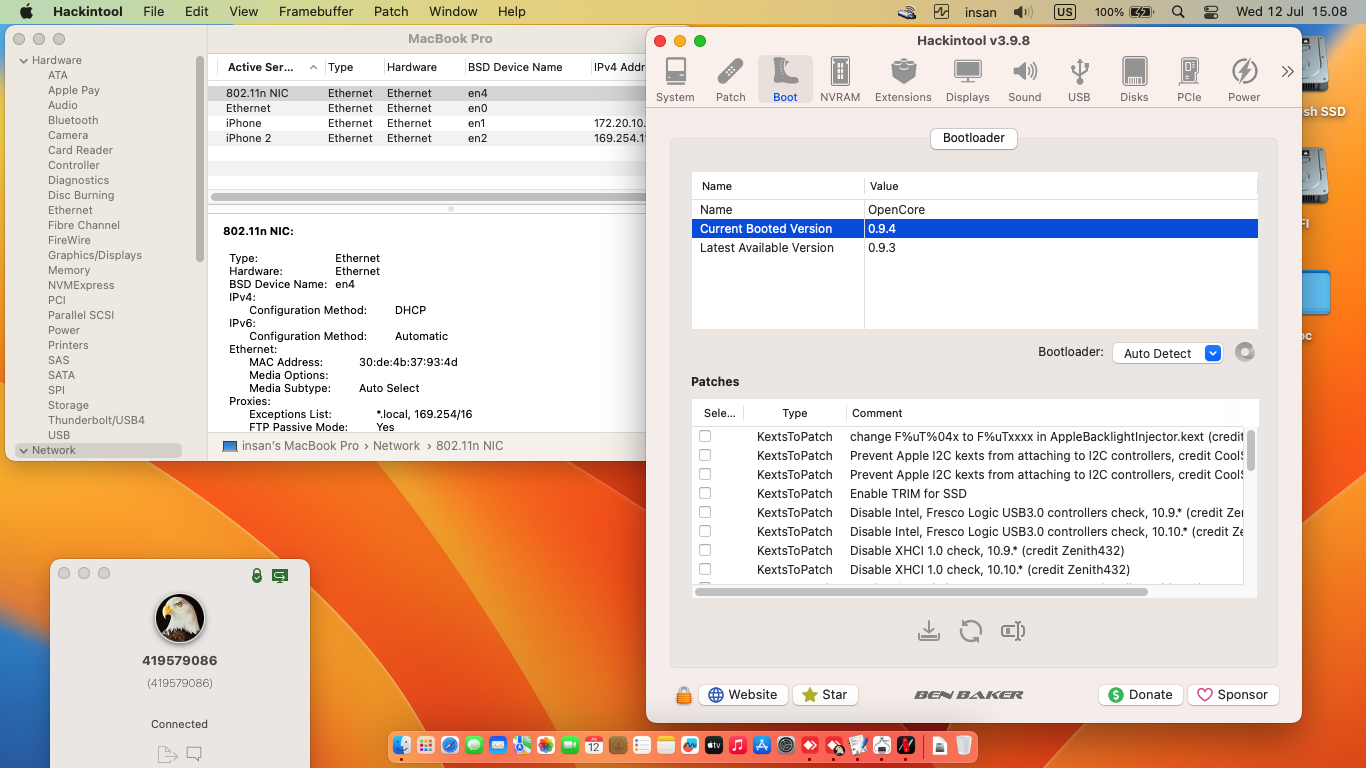Collapse the Network tree in System Information
1366x768 pixels.
[24, 451]
